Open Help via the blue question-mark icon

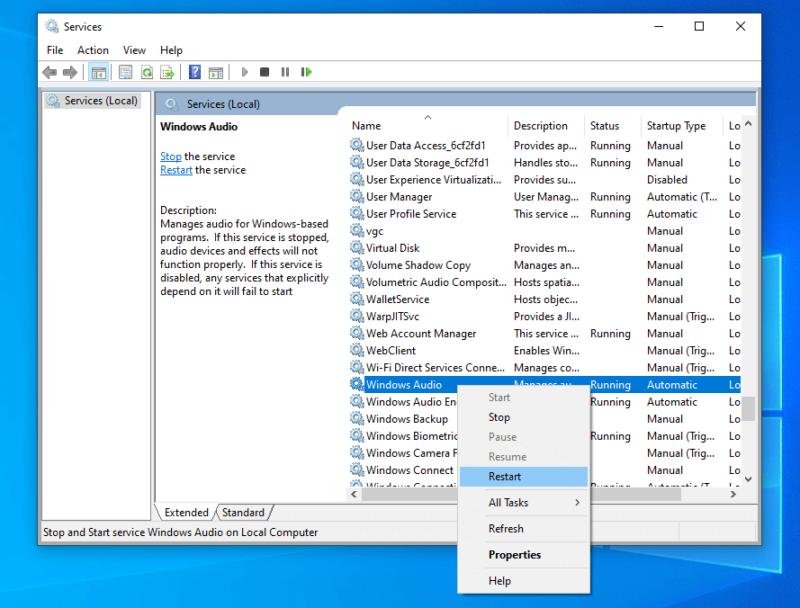(194, 72)
